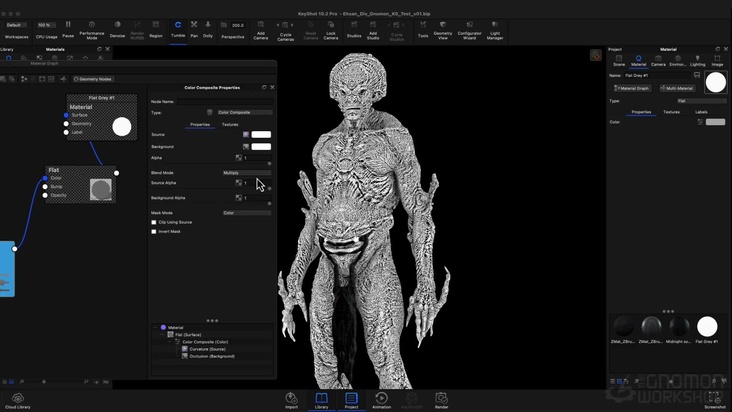Toggle the Project panel in bottom bar

click(x=351, y=400)
